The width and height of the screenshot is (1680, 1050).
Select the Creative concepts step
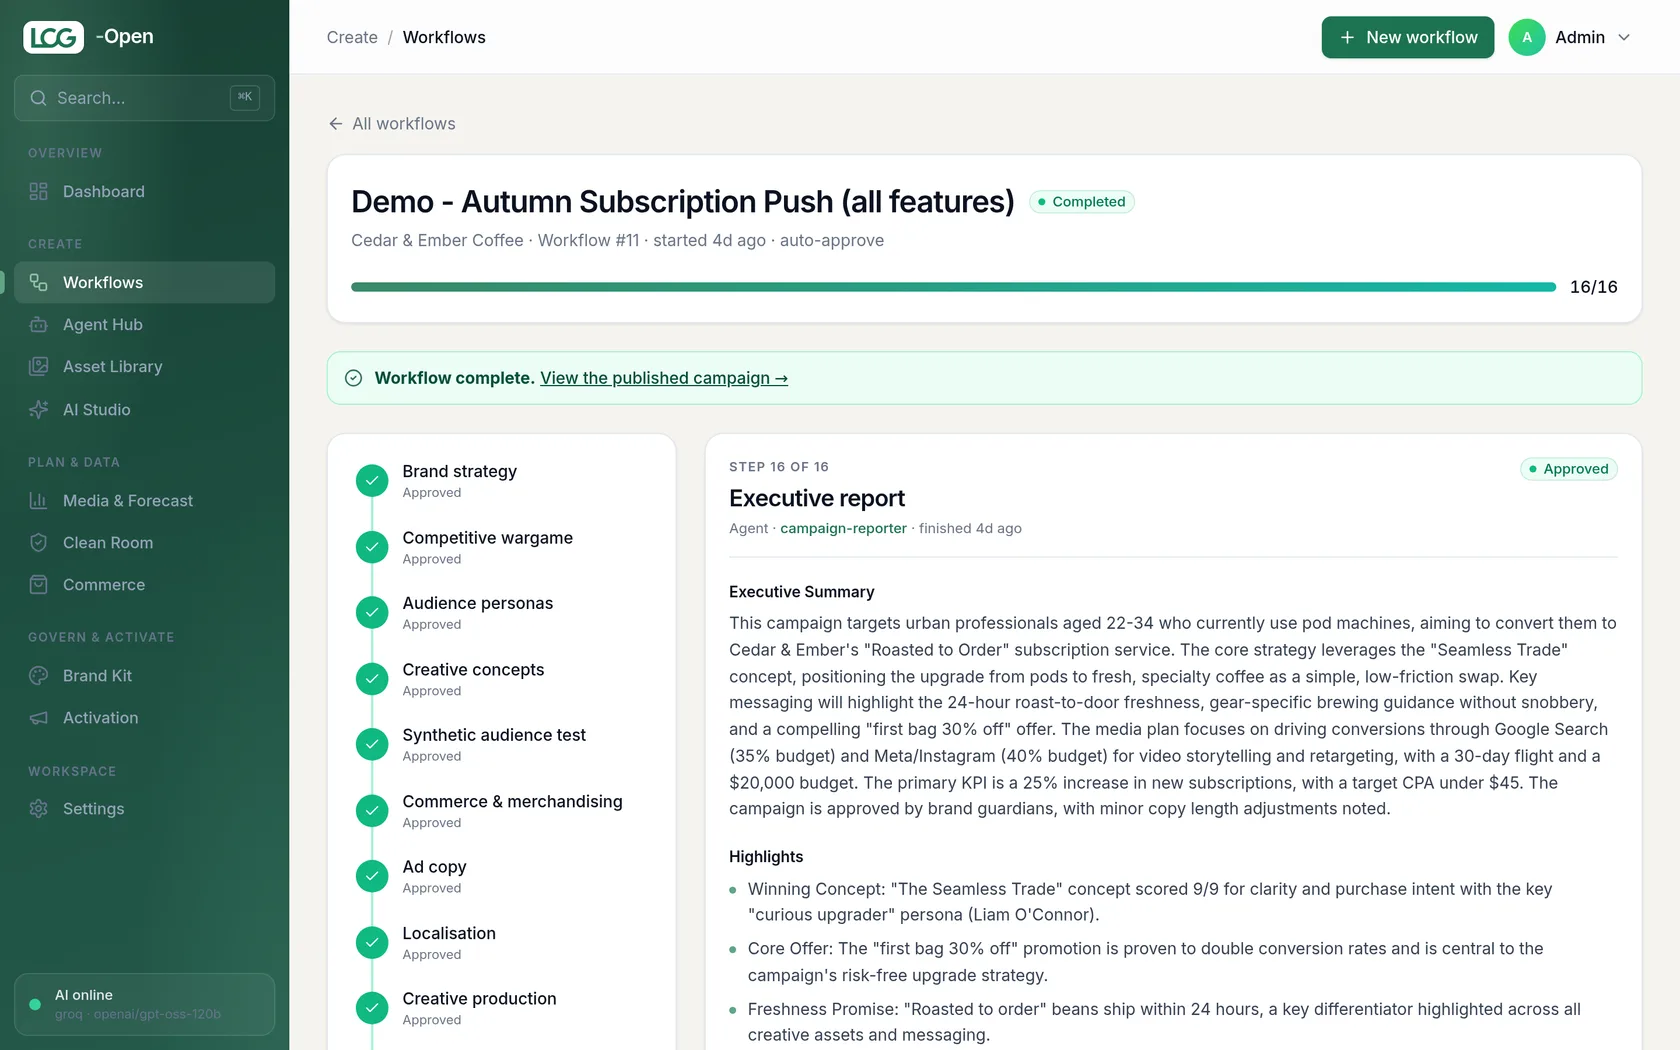point(501,679)
